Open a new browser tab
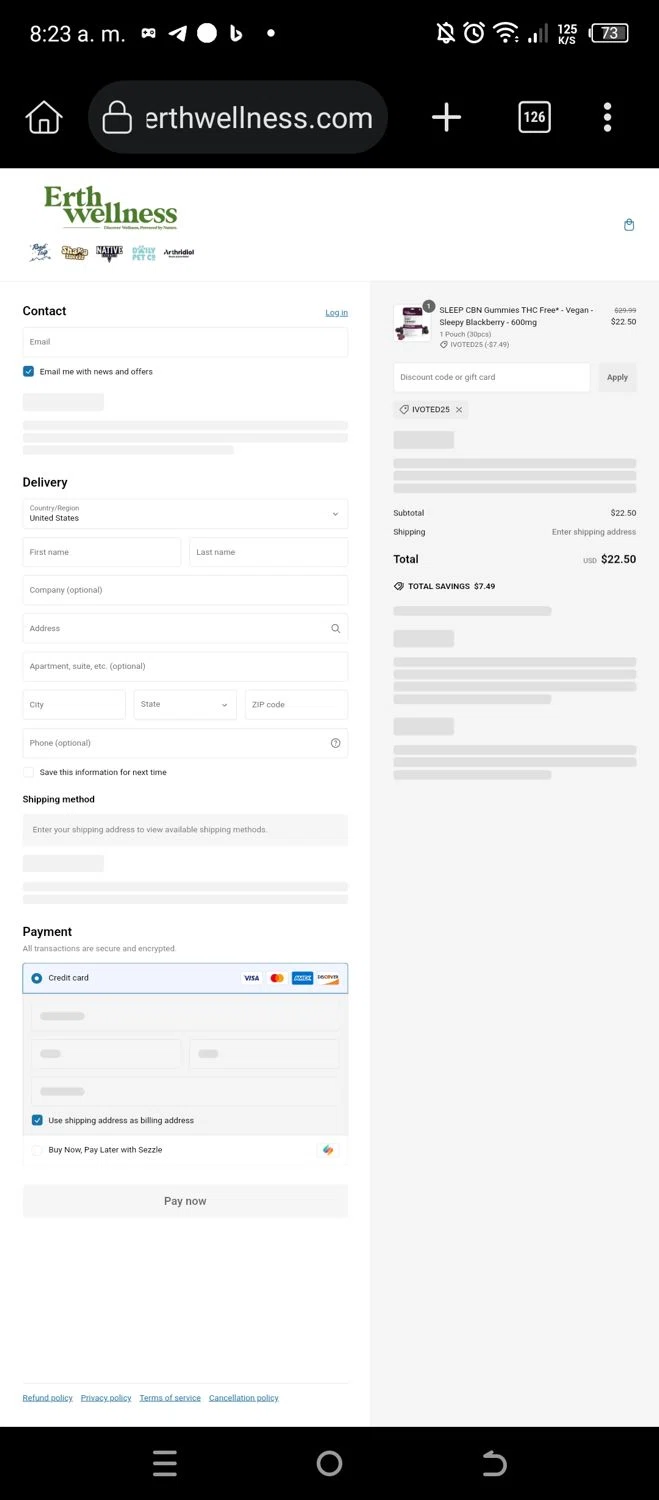This screenshot has height=1500, width=659. pos(446,118)
